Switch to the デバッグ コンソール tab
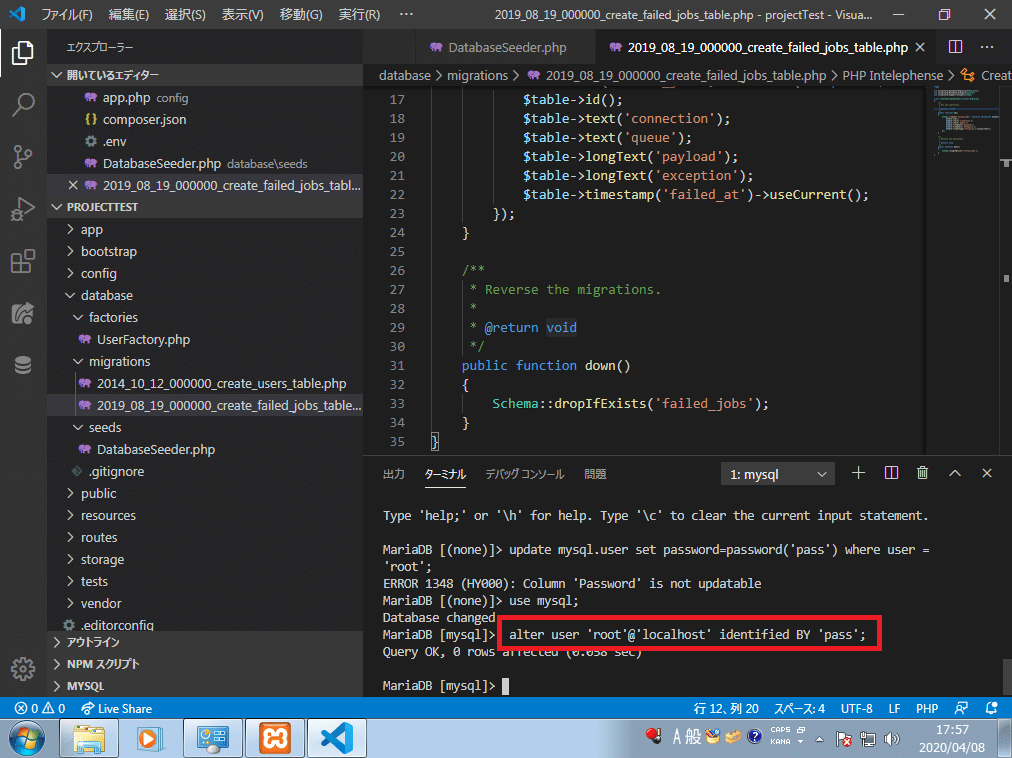This screenshot has width=1012, height=758. tap(524, 474)
